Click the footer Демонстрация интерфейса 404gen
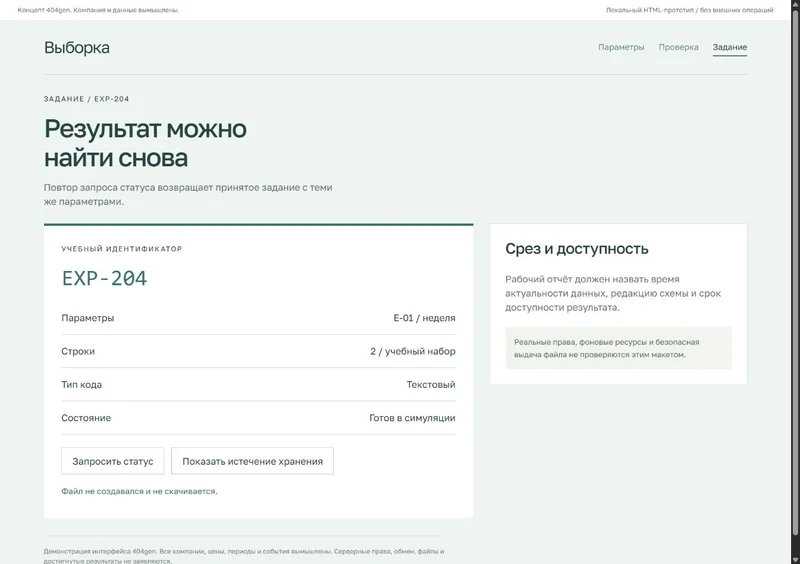The height and width of the screenshot is (564, 800). tap(244, 556)
